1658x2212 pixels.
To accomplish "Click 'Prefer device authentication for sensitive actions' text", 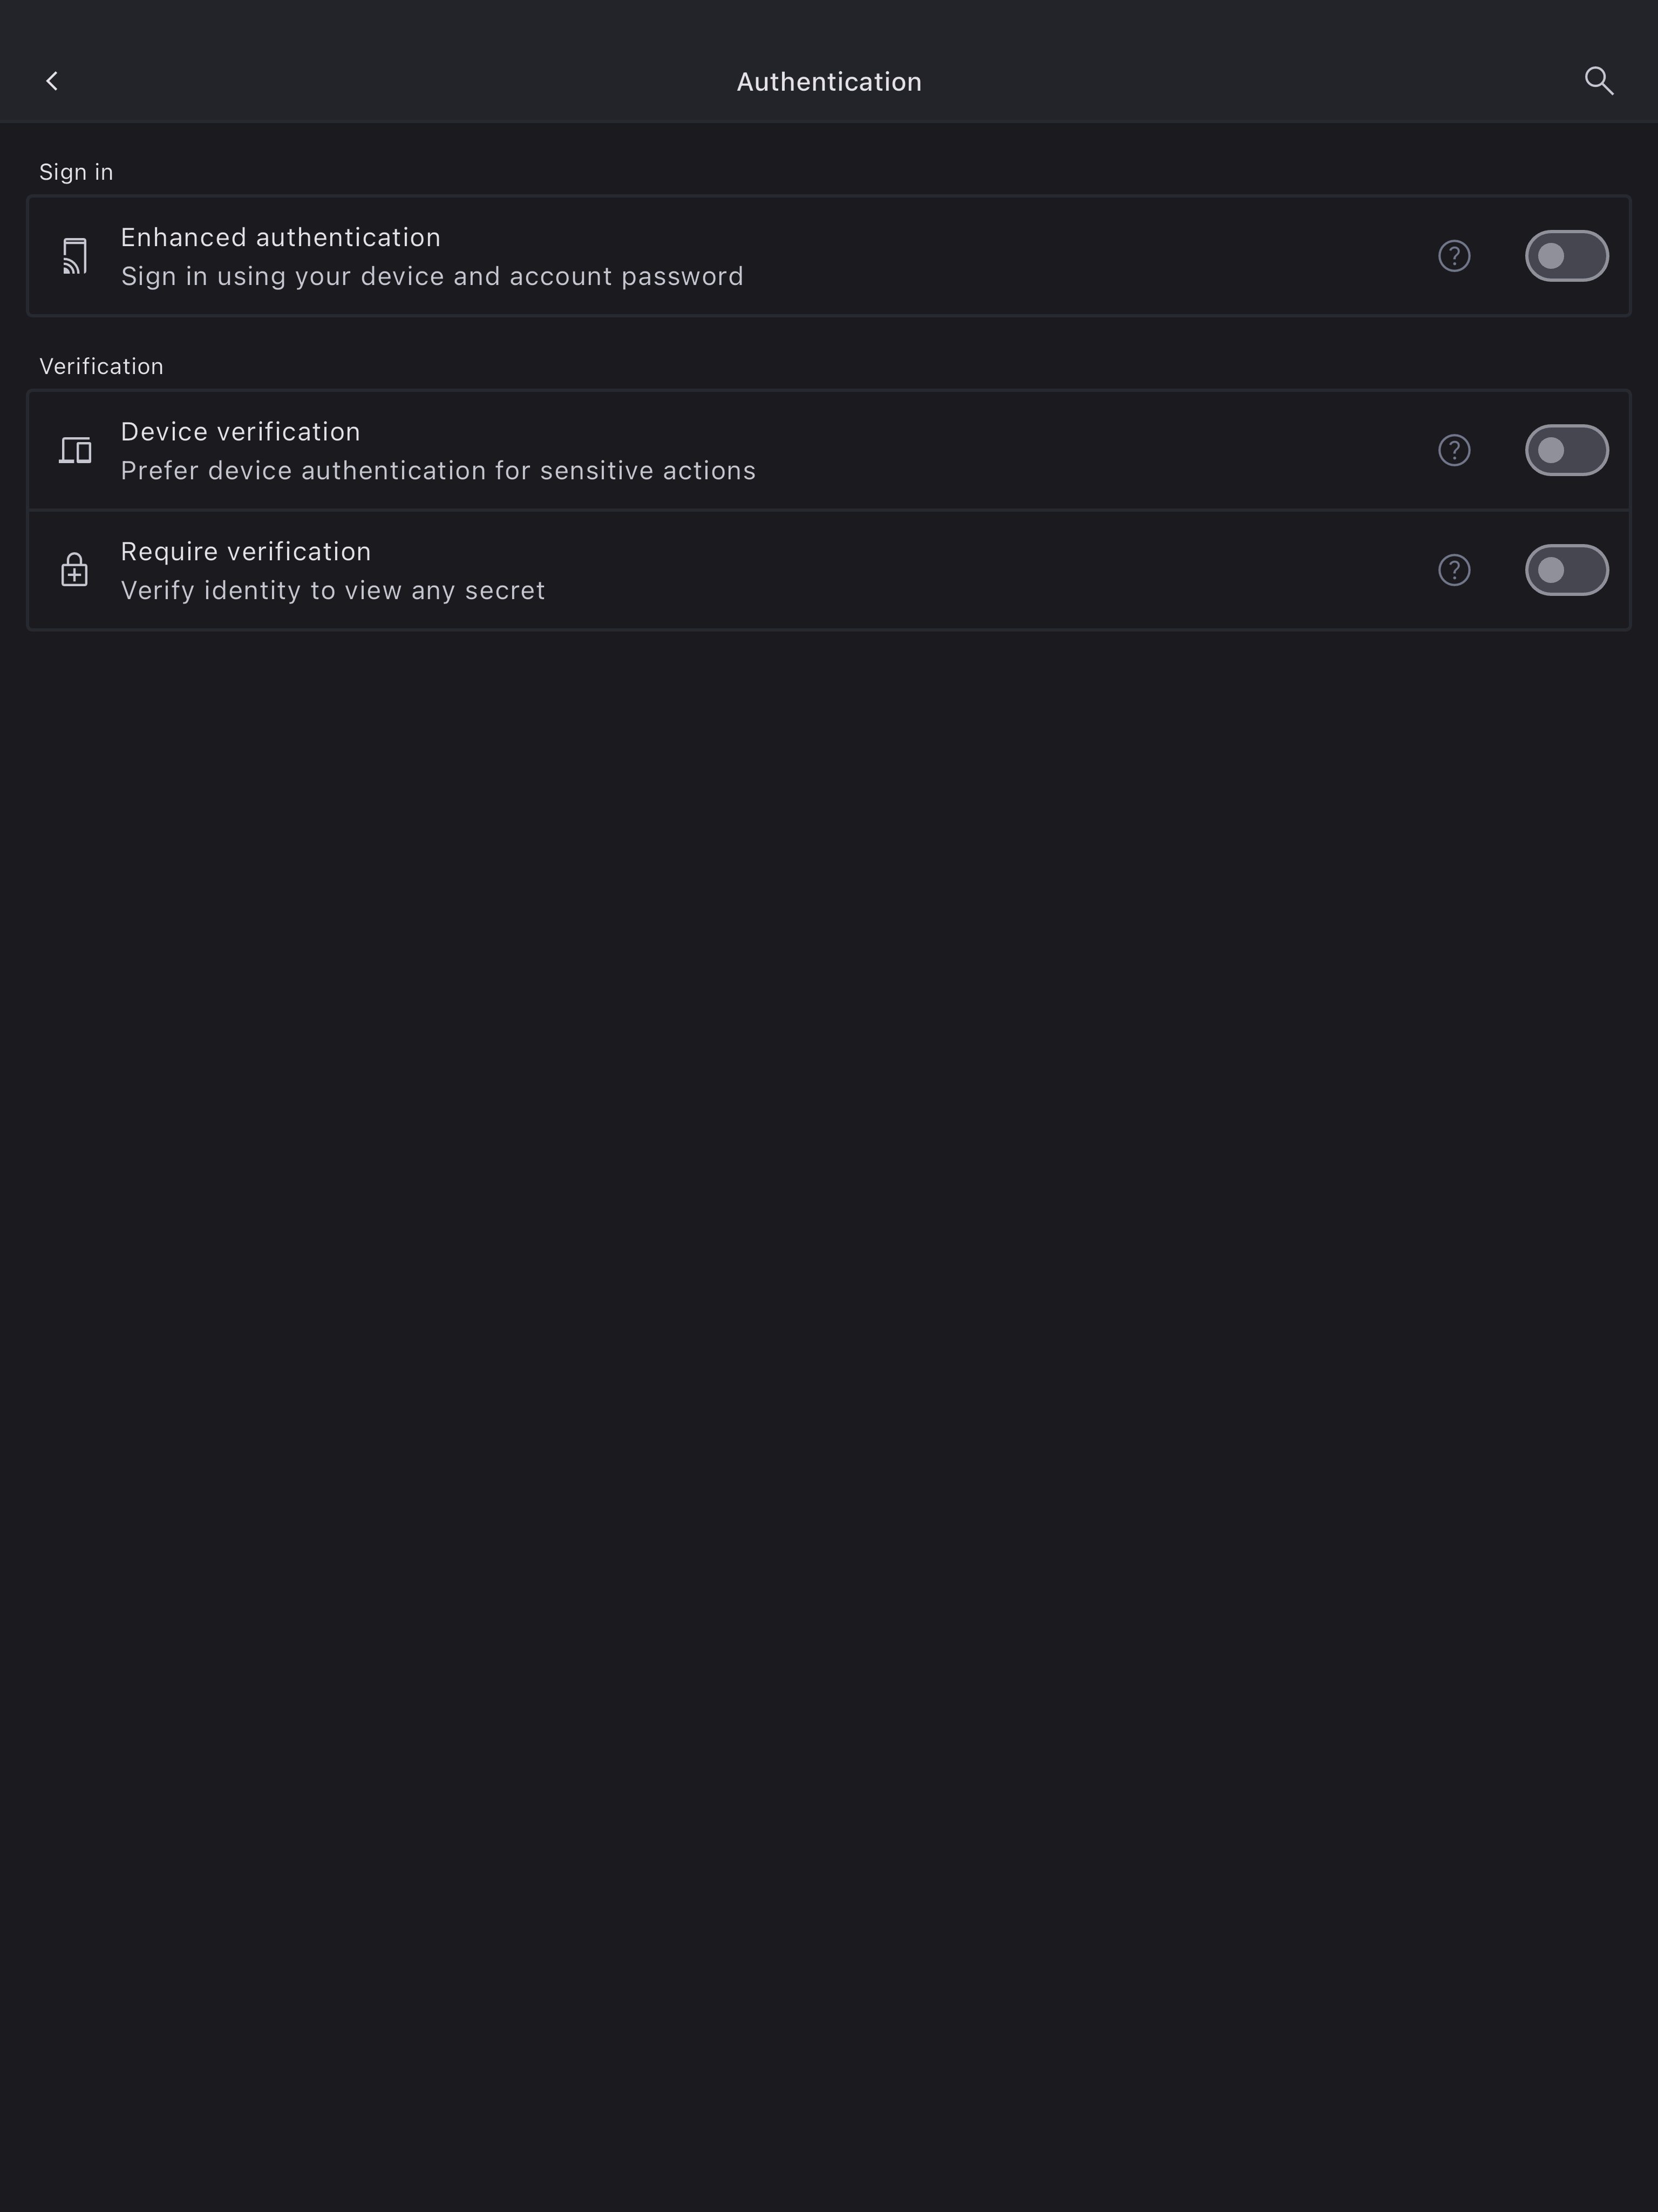I will 438,470.
